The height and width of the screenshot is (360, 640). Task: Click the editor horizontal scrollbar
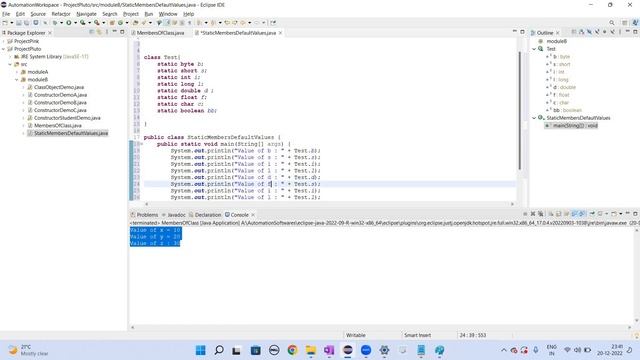pyautogui.click(x=330, y=204)
